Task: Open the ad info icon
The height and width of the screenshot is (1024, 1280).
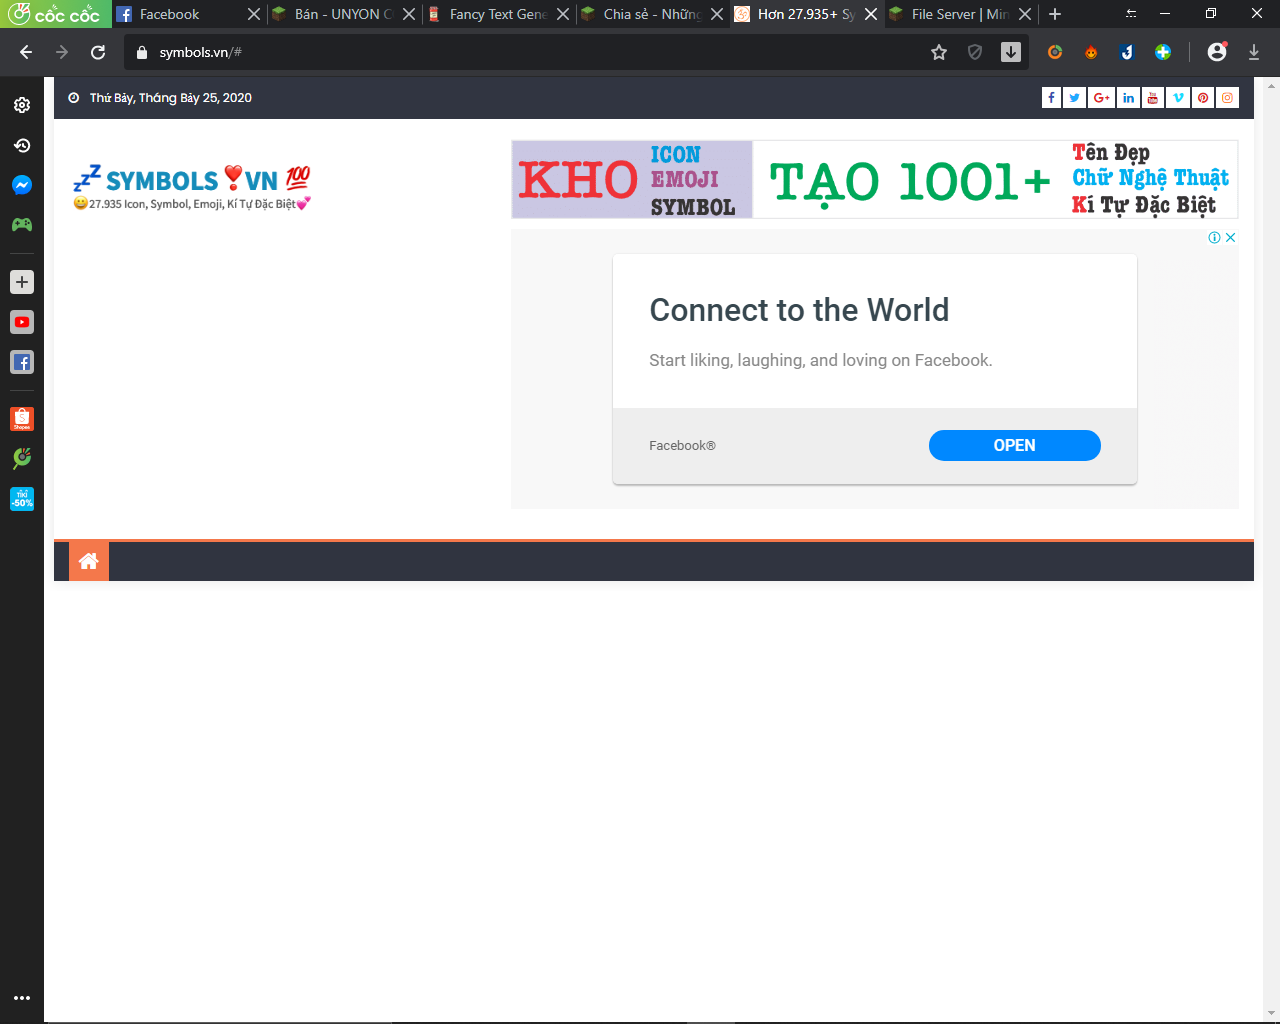Action: point(1214,238)
